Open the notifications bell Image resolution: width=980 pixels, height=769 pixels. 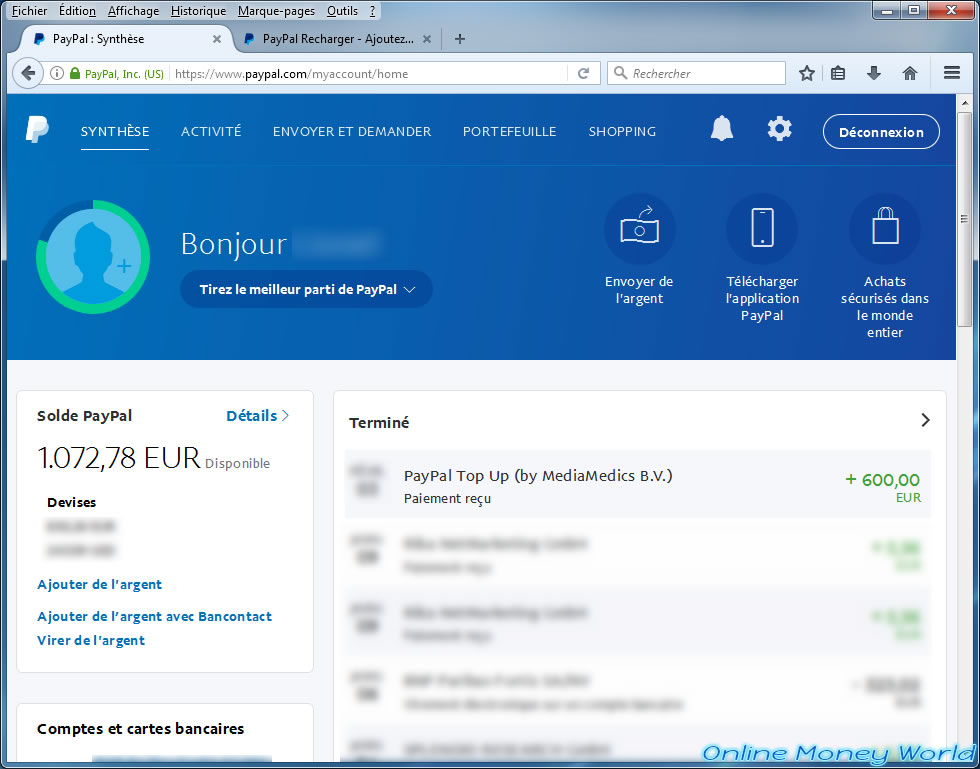pos(722,129)
